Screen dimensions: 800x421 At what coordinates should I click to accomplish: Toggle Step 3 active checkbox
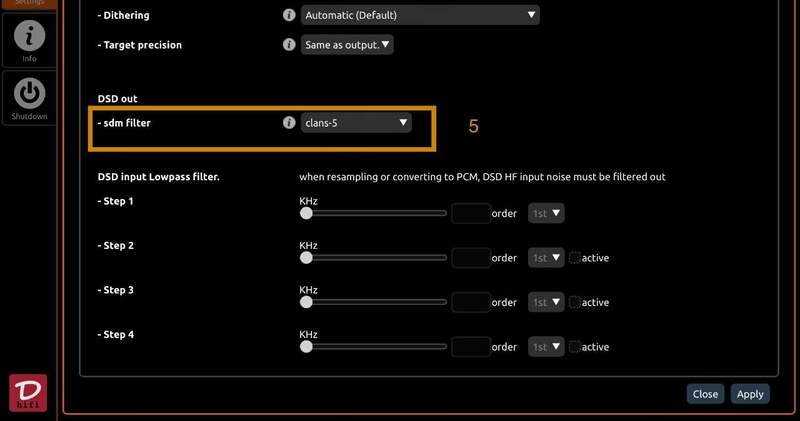(x=575, y=302)
